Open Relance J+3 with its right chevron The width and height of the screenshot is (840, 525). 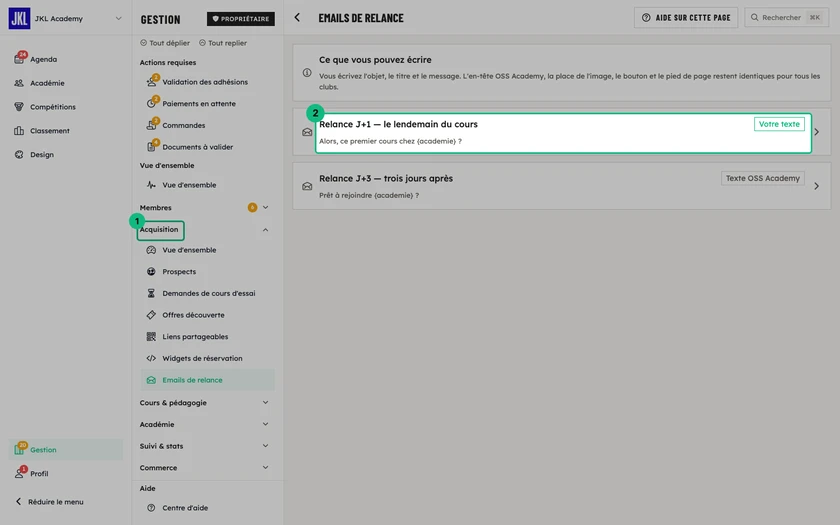point(816,186)
